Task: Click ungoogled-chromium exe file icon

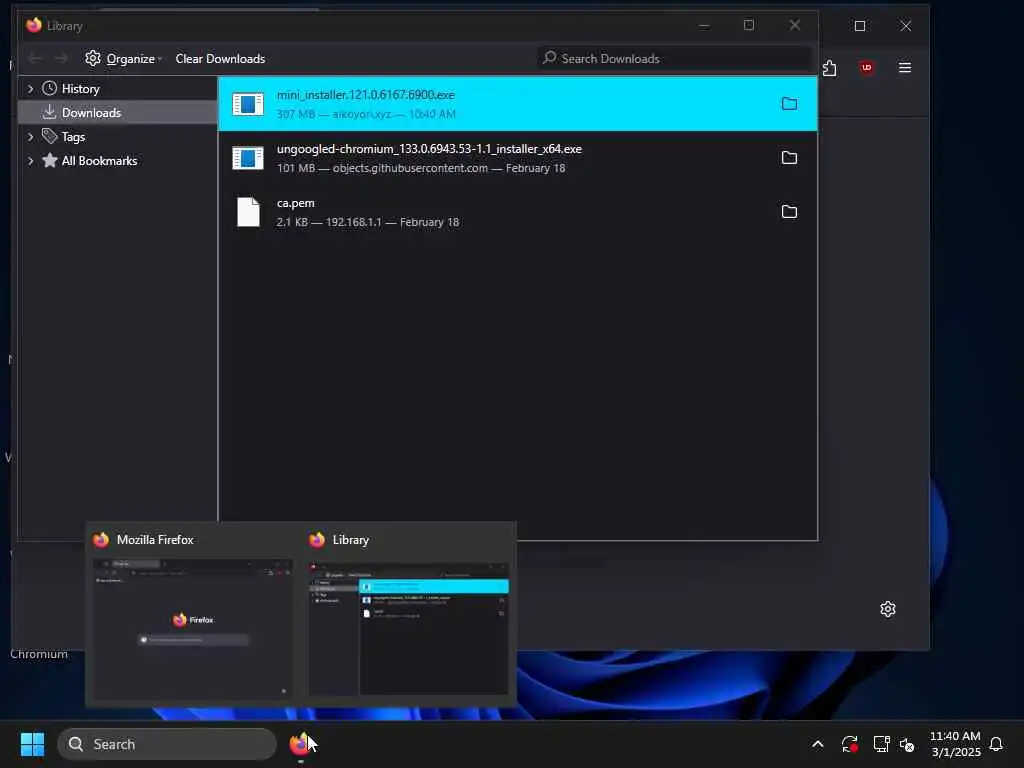Action: 248,158
